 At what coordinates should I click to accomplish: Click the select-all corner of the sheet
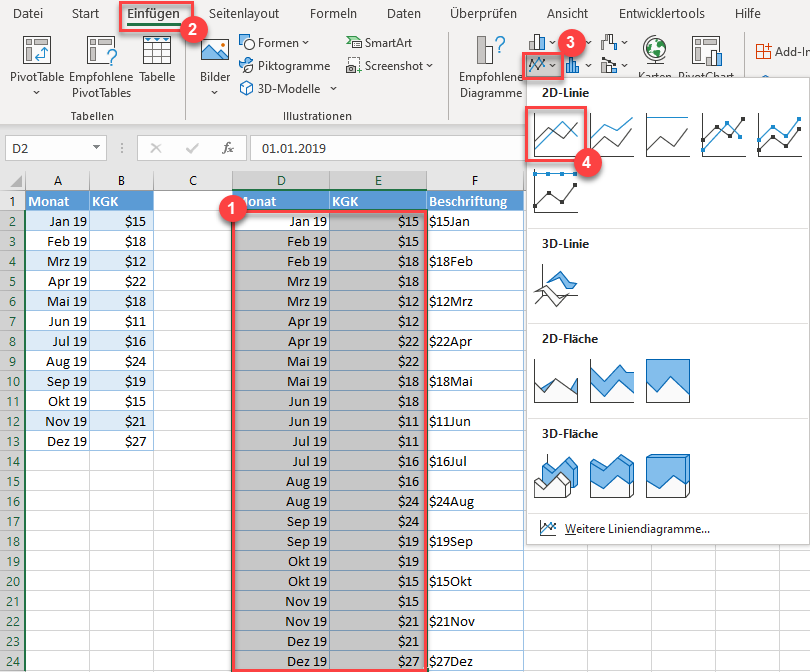pos(13,181)
